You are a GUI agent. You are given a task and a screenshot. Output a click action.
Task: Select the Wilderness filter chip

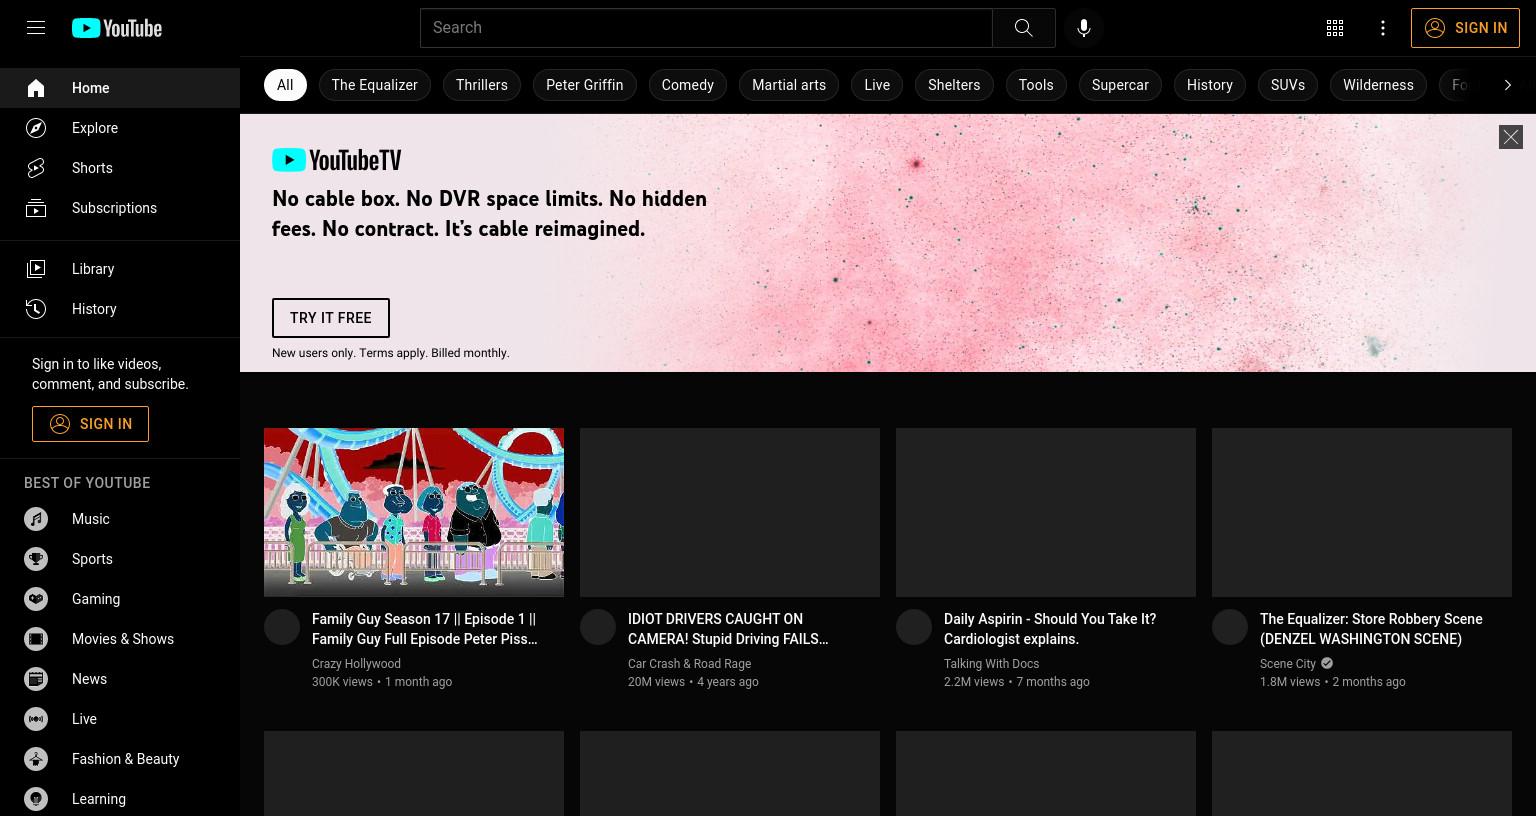[x=1378, y=85]
